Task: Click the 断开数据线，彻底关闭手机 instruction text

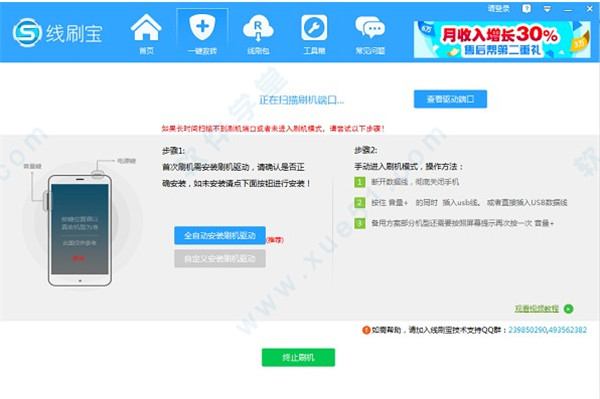Action: pos(415,182)
